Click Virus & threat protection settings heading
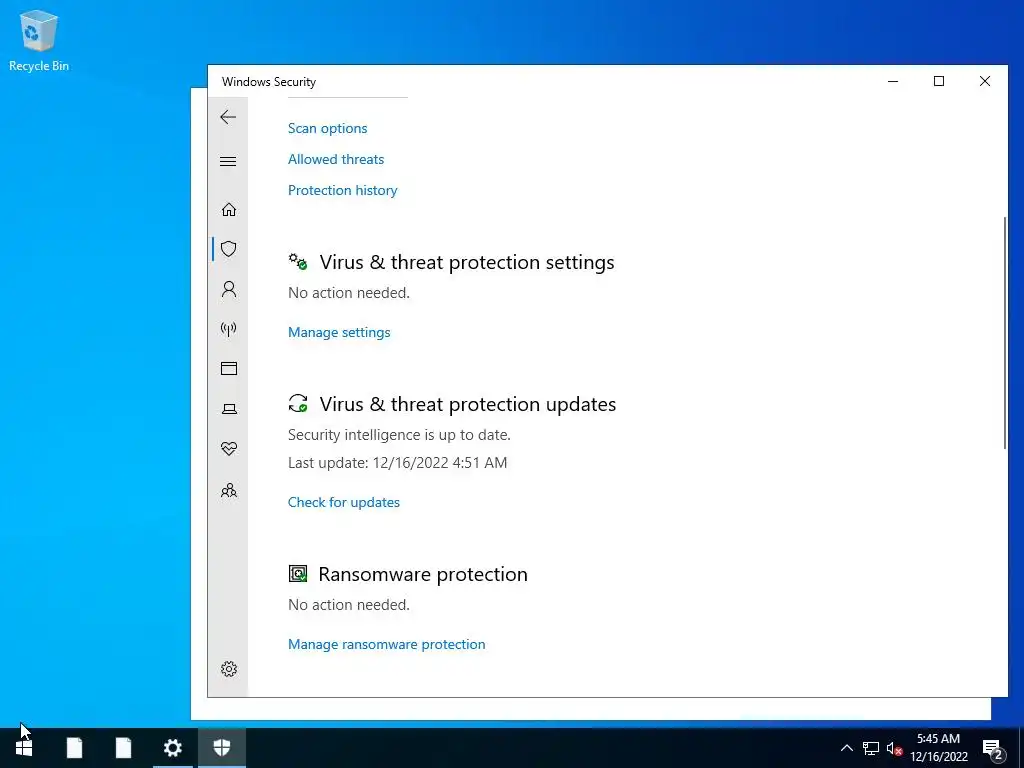Image resolution: width=1024 pixels, height=768 pixels. [x=467, y=262]
